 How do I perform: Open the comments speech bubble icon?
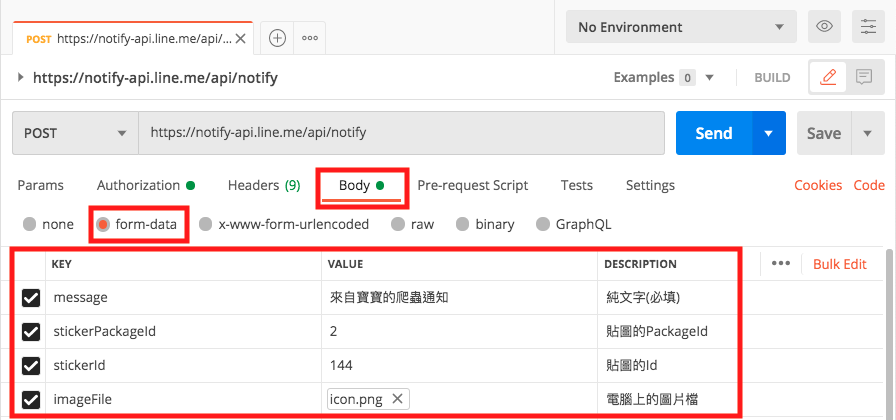click(x=863, y=77)
